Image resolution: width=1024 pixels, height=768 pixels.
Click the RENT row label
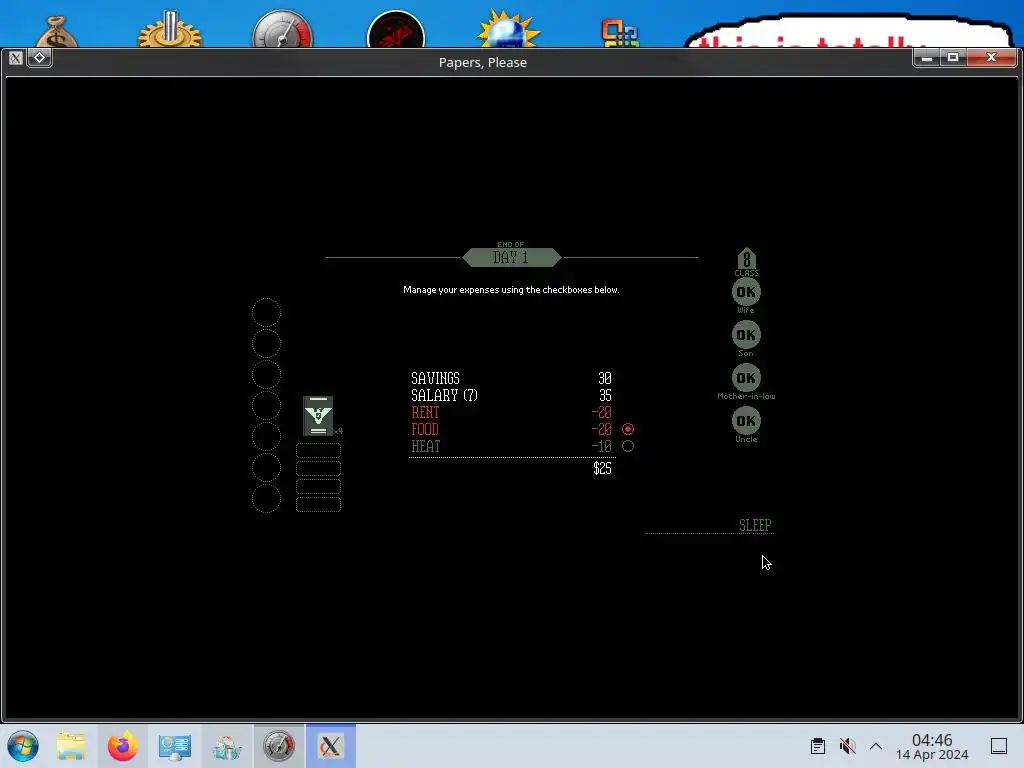click(425, 412)
